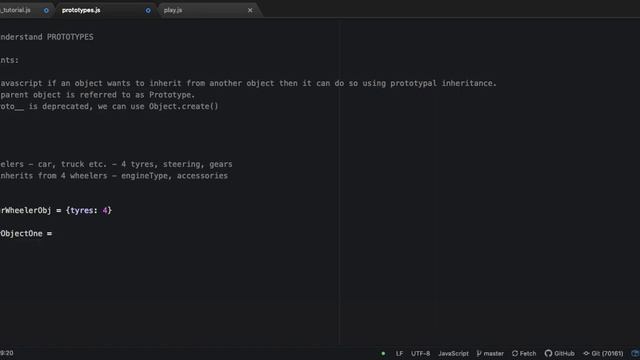This screenshot has width=640, height=360.
Task: Click the 'prototypal inheritance' comment text
Action: click(x=443, y=83)
